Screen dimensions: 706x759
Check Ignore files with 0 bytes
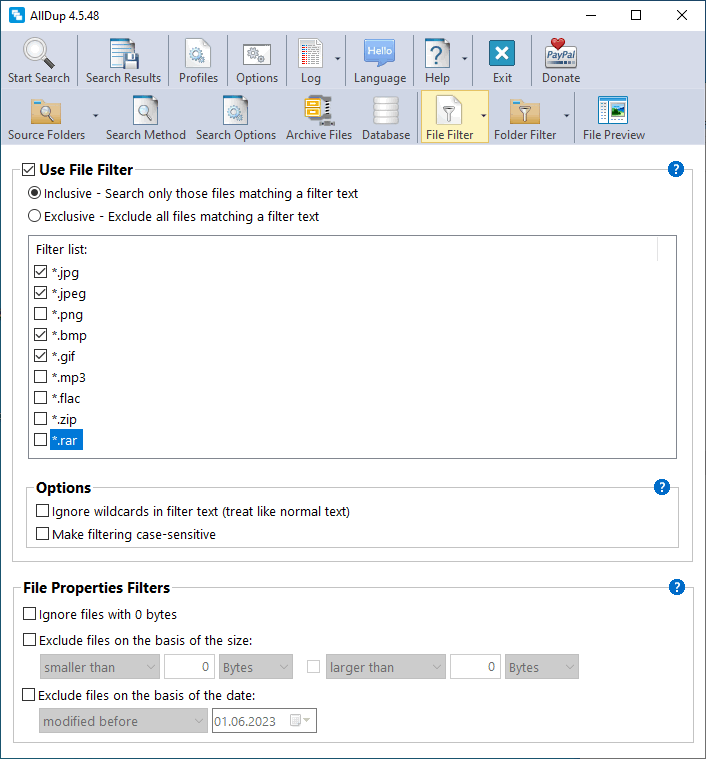[x=29, y=614]
